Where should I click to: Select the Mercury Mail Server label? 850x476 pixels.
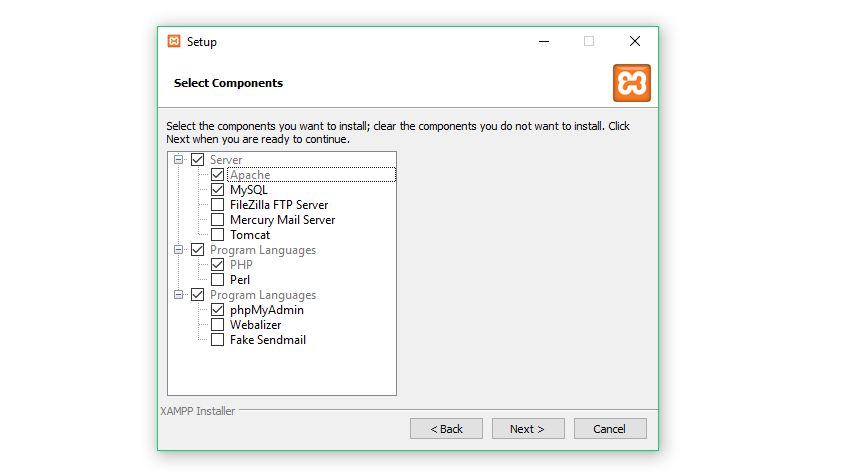pyautogui.click(x=282, y=220)
